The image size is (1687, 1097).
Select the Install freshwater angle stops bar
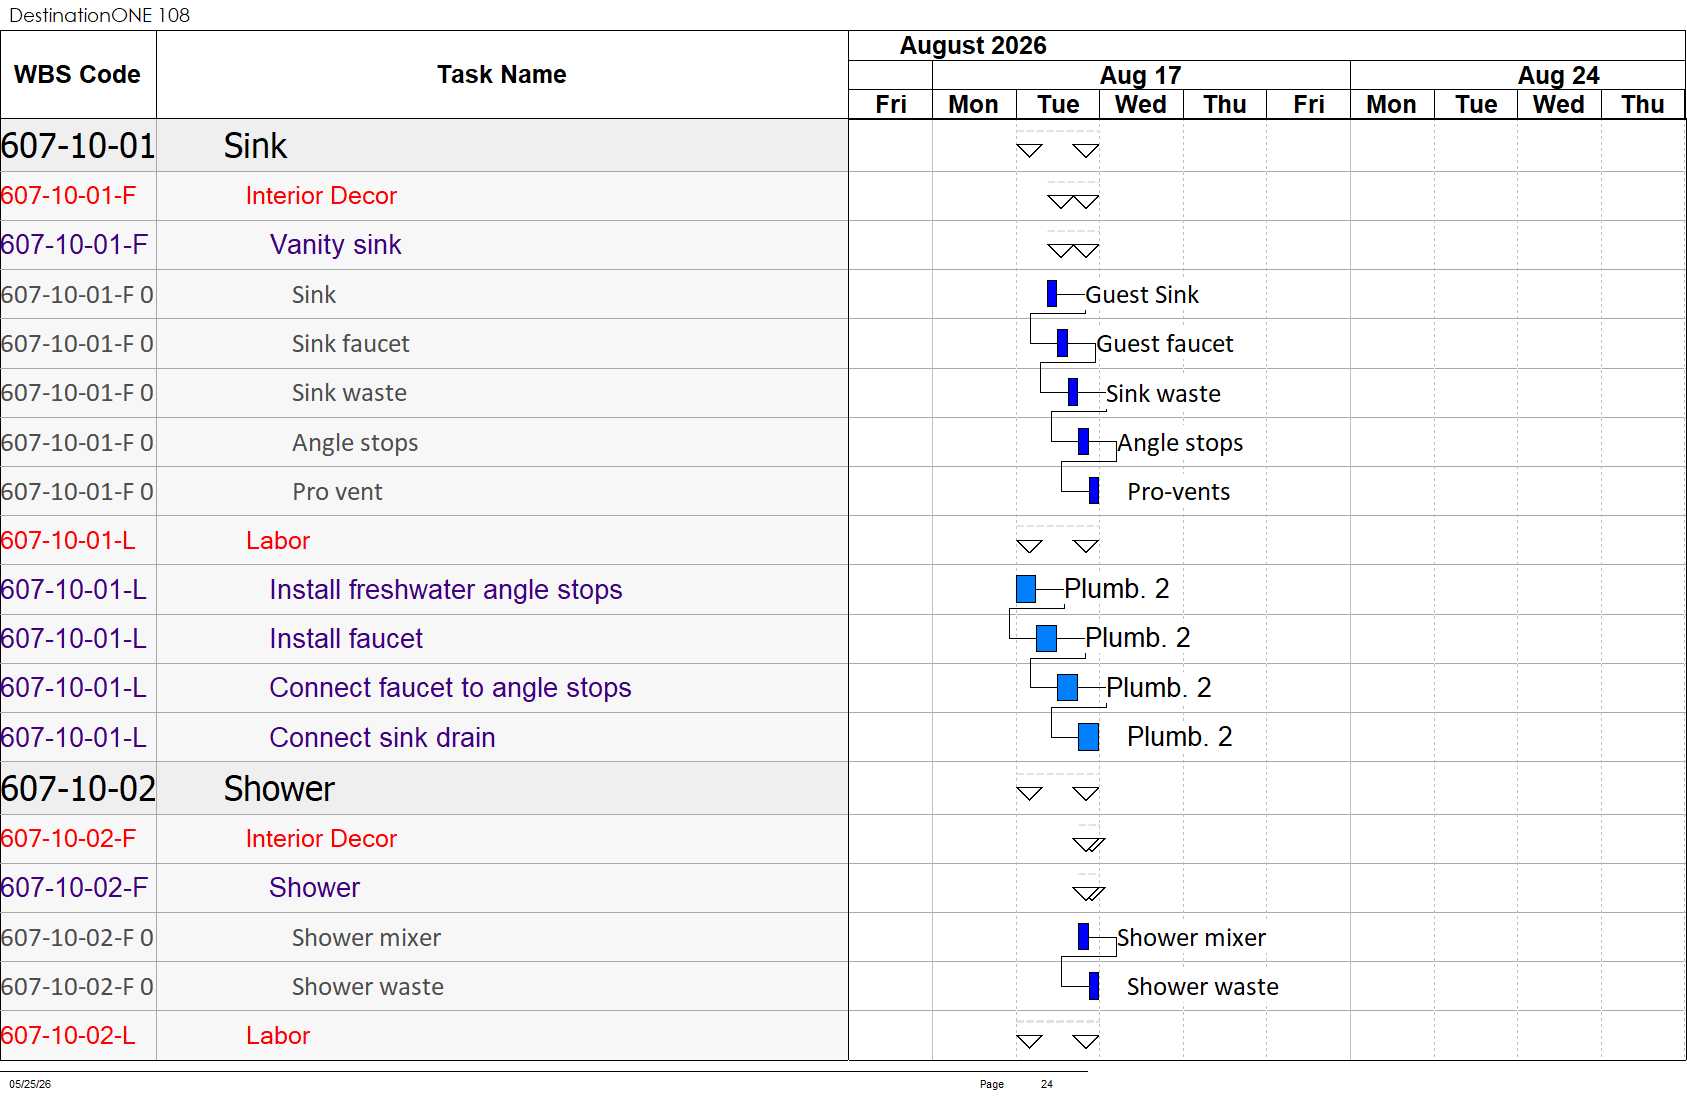click(1025, 589)
